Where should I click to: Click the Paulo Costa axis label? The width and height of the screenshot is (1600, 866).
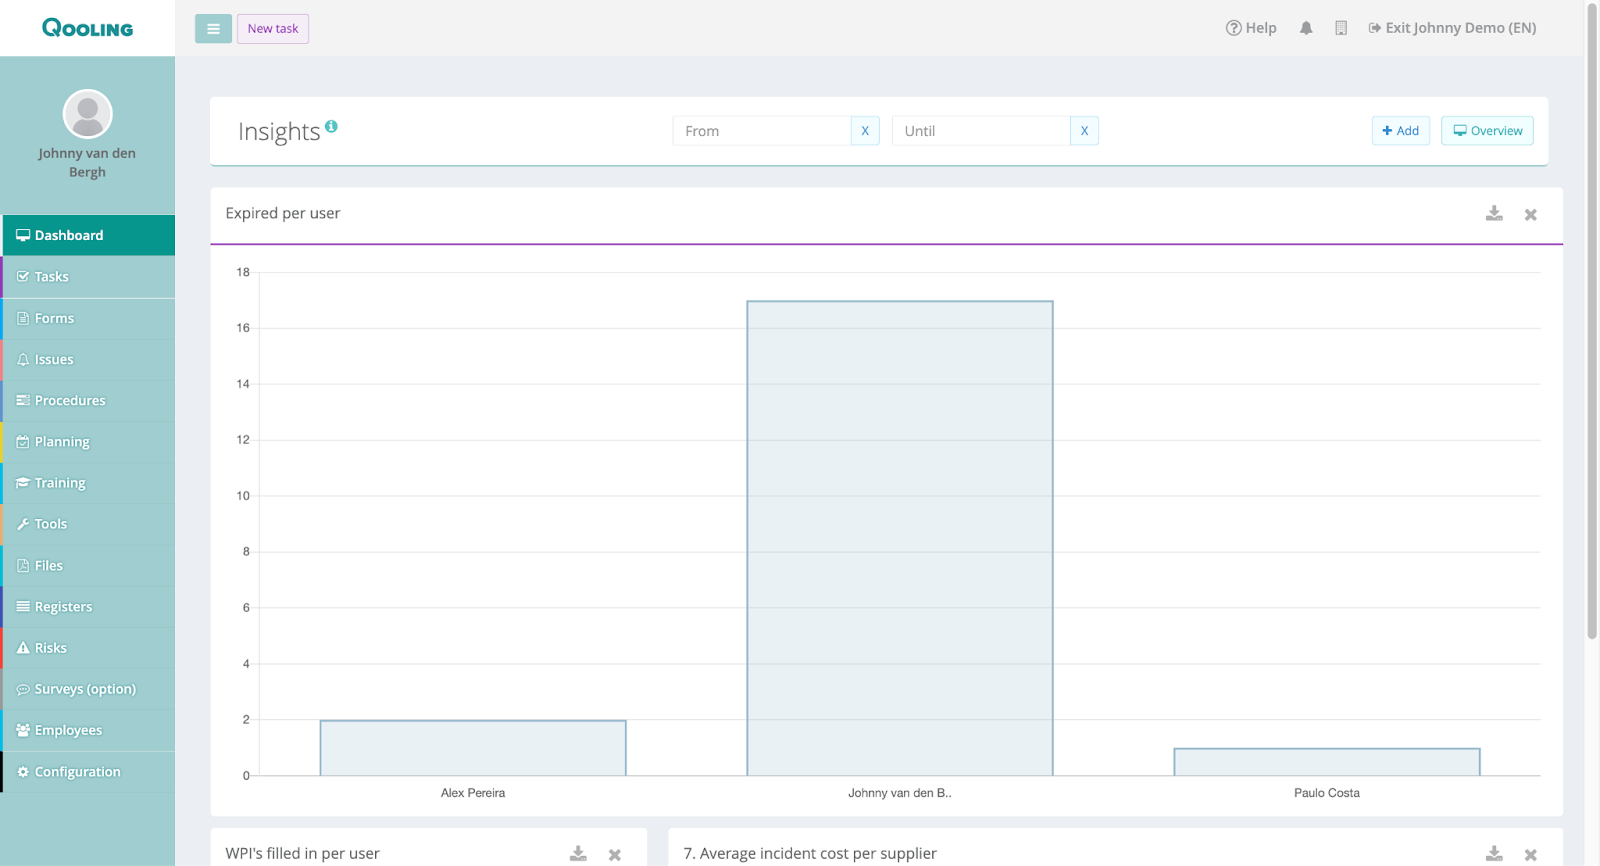(x=1327, y=793)
